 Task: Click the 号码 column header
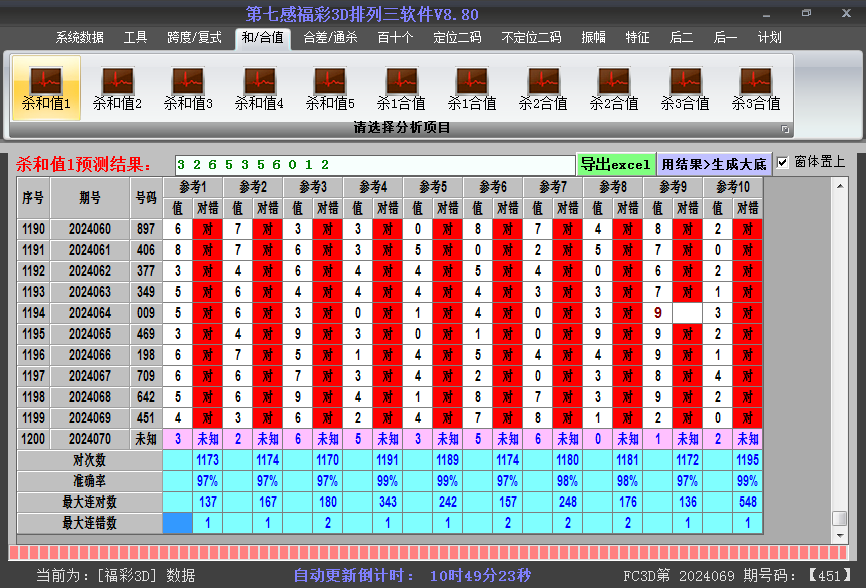coord(146,198)
